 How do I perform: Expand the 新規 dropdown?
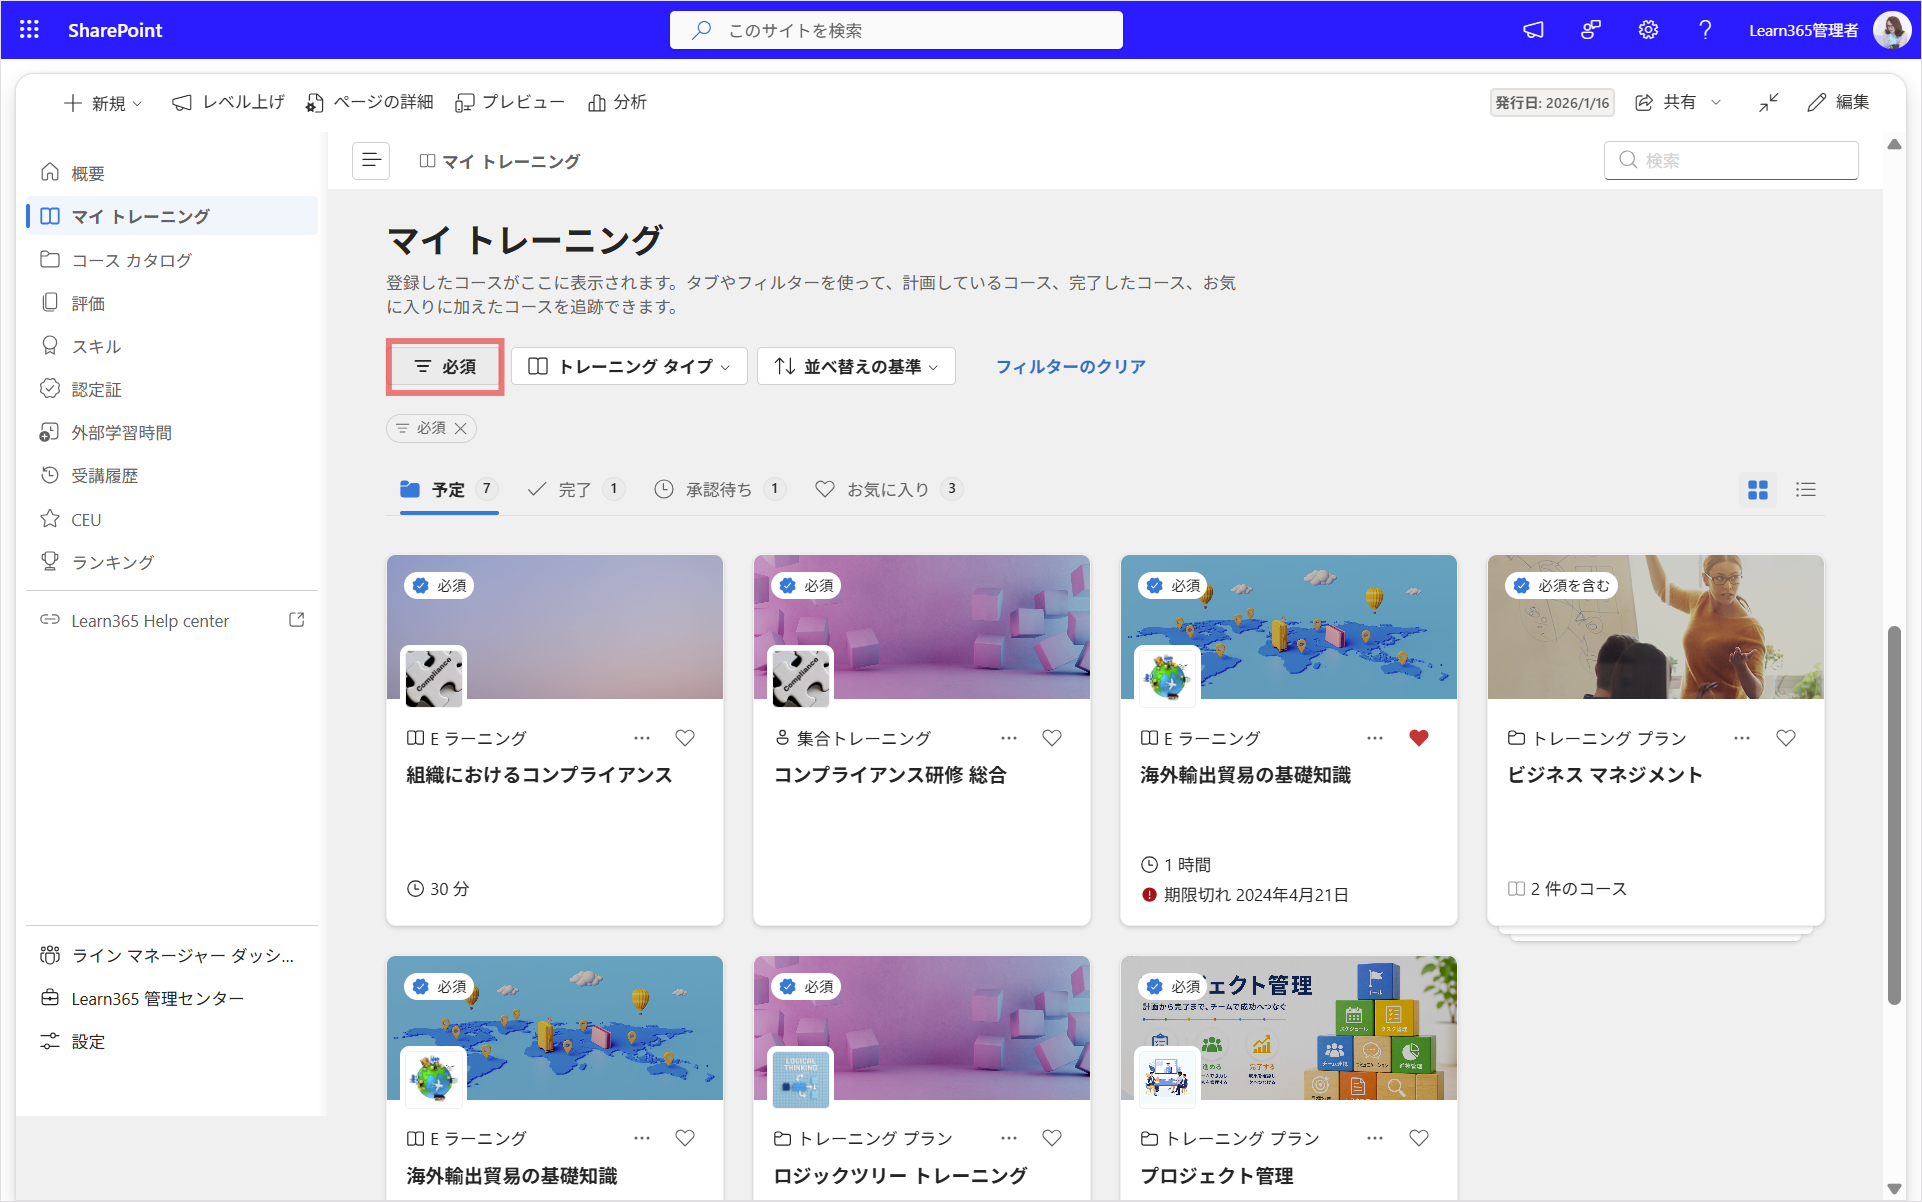[103, 103]
